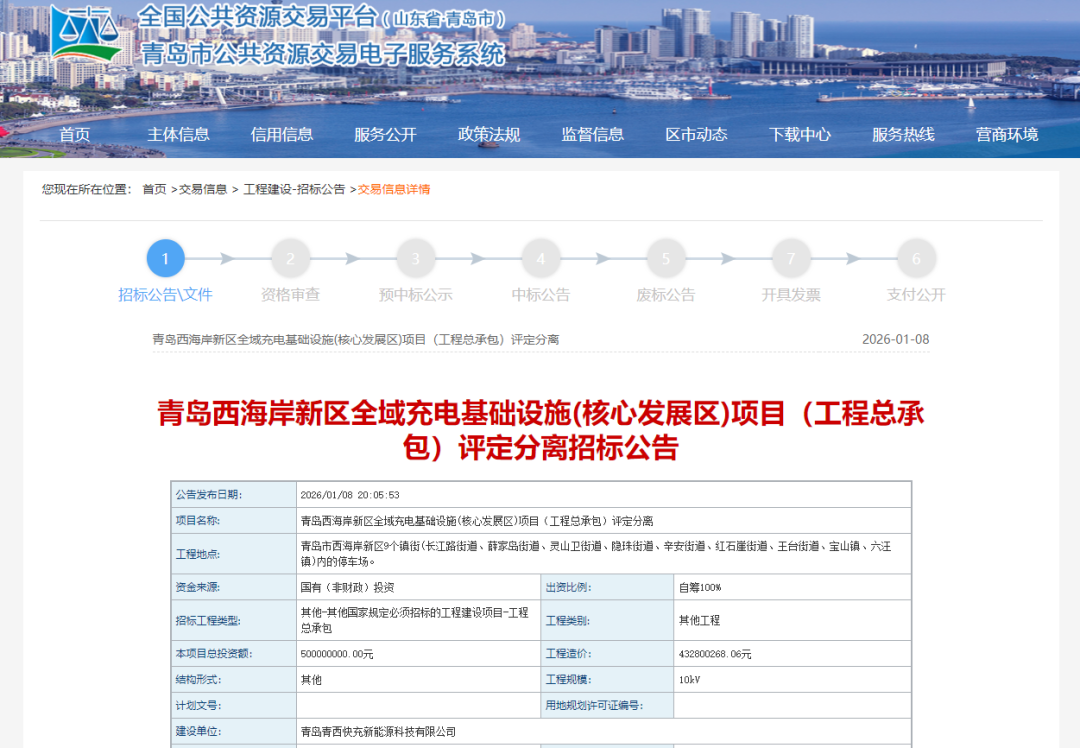1080x748 pixels.
Task: Click the 出资比例 label cell
Action: click(x=607, y=587)
